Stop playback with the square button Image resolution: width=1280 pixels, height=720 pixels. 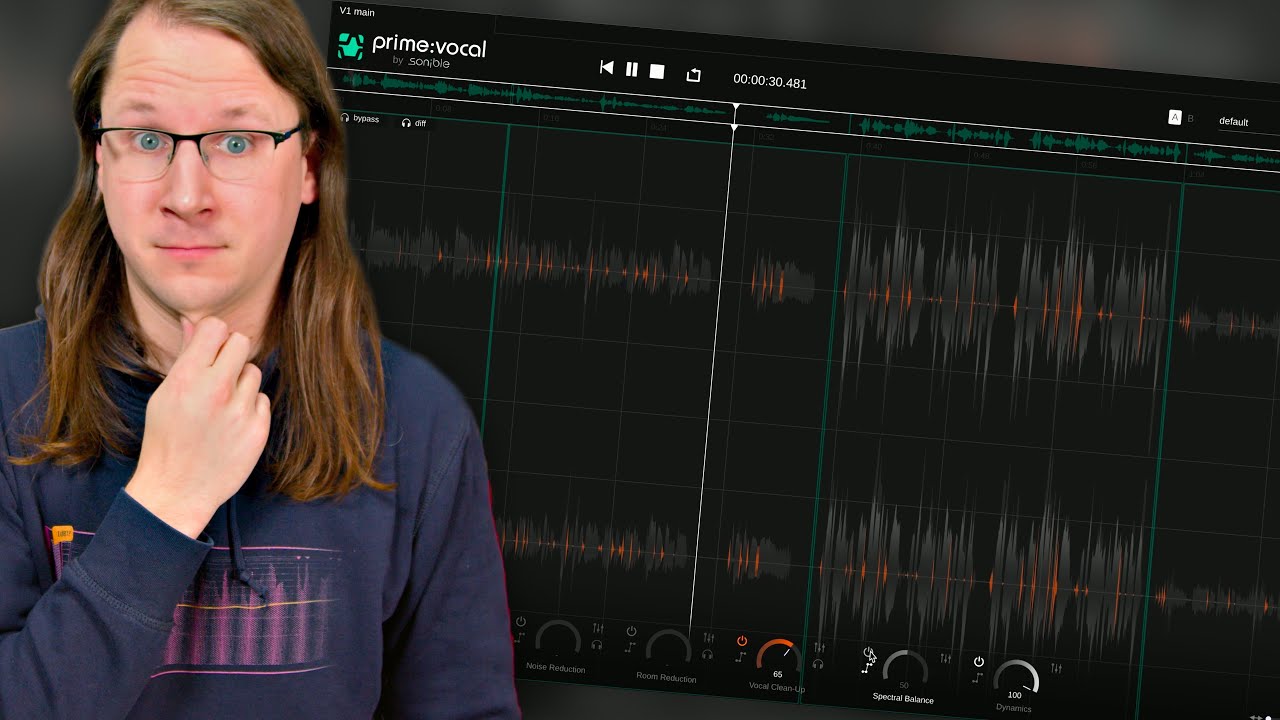click(x=657, y=71)
